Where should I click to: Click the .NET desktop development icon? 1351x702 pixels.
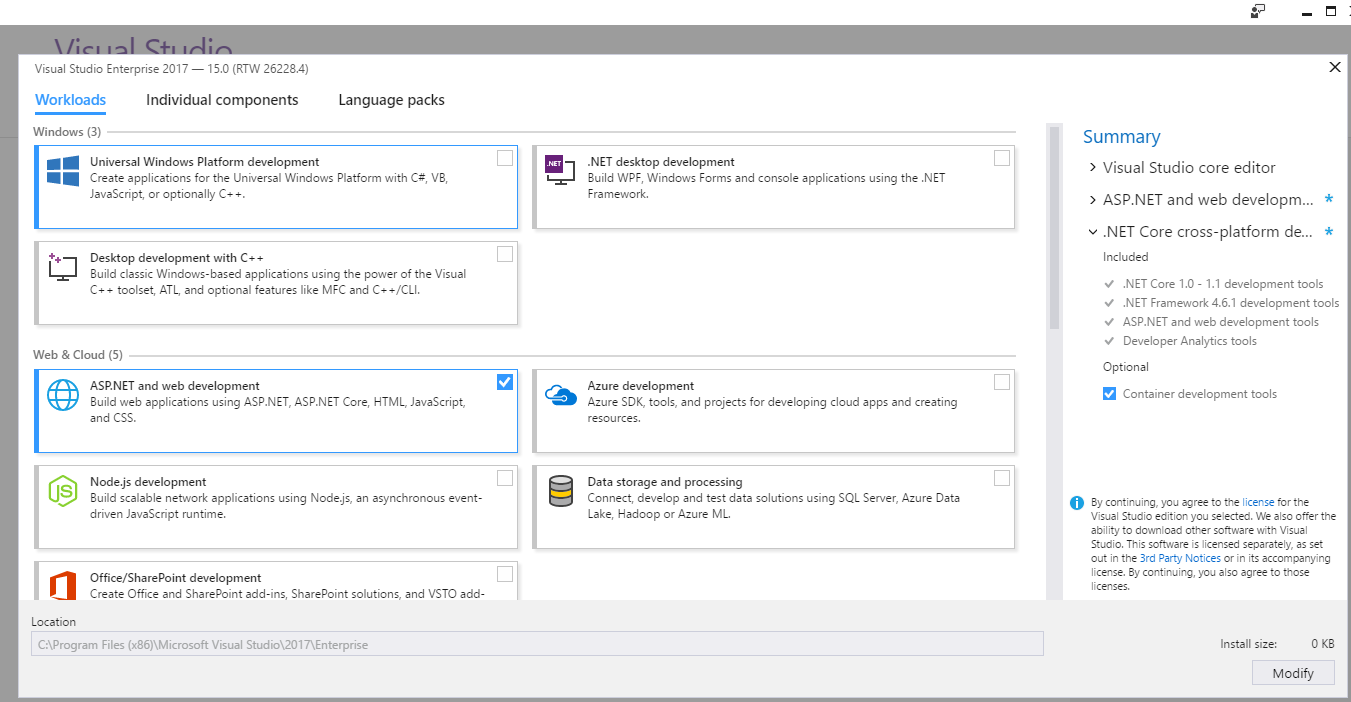pyautogui.click(x=560, y=169)
